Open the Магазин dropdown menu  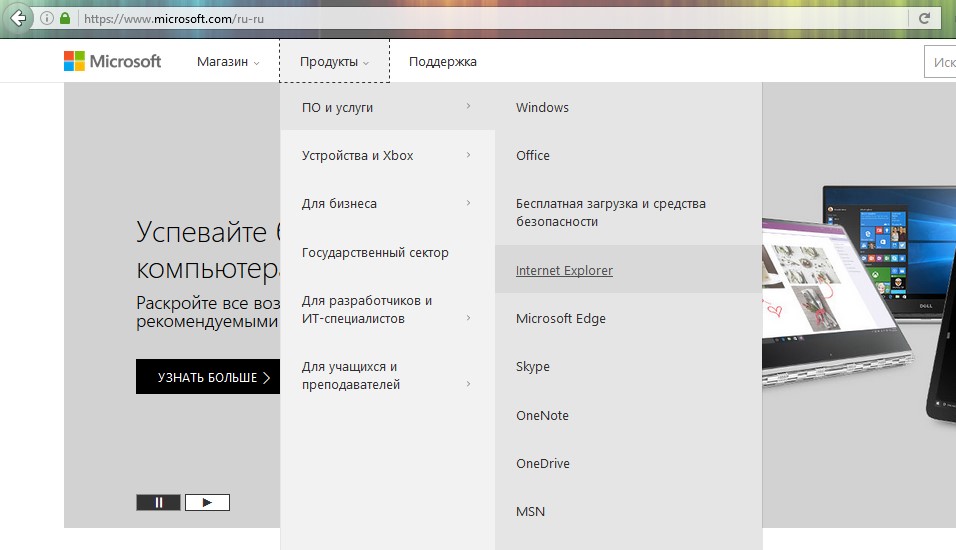pyautogui.click(x=228, y=62)
